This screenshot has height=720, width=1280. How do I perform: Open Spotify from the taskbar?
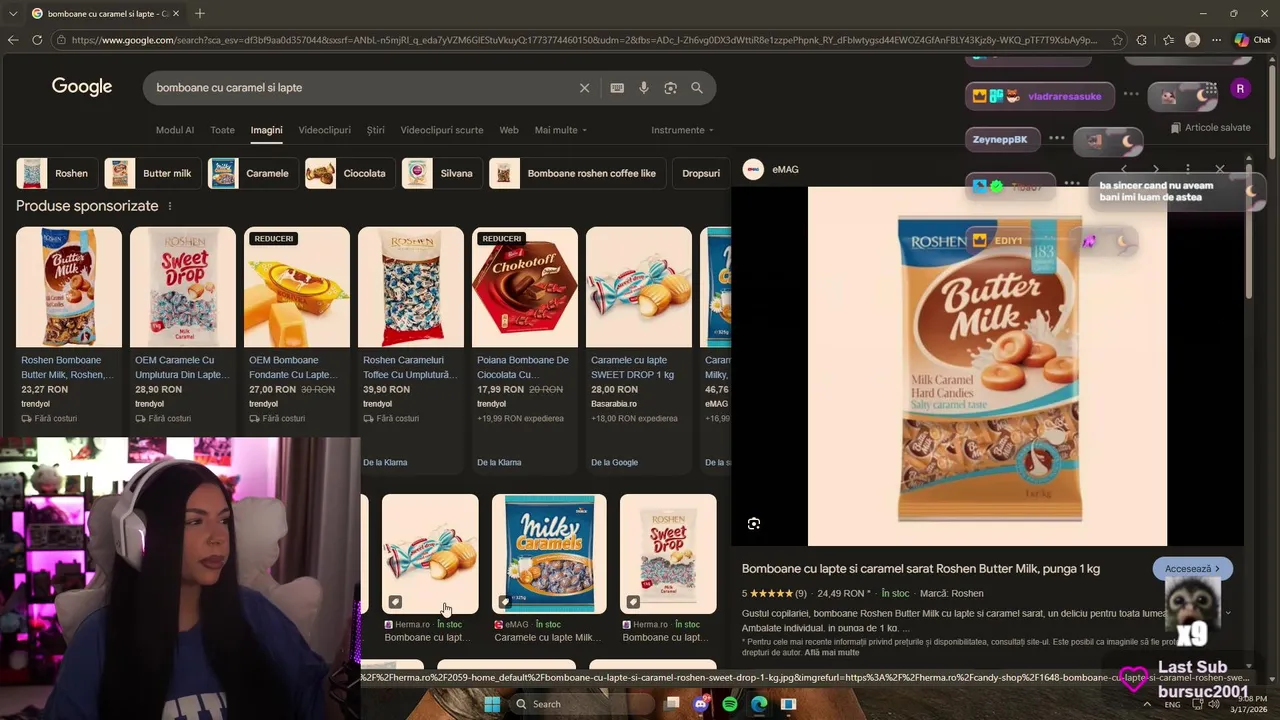point(730,704)
